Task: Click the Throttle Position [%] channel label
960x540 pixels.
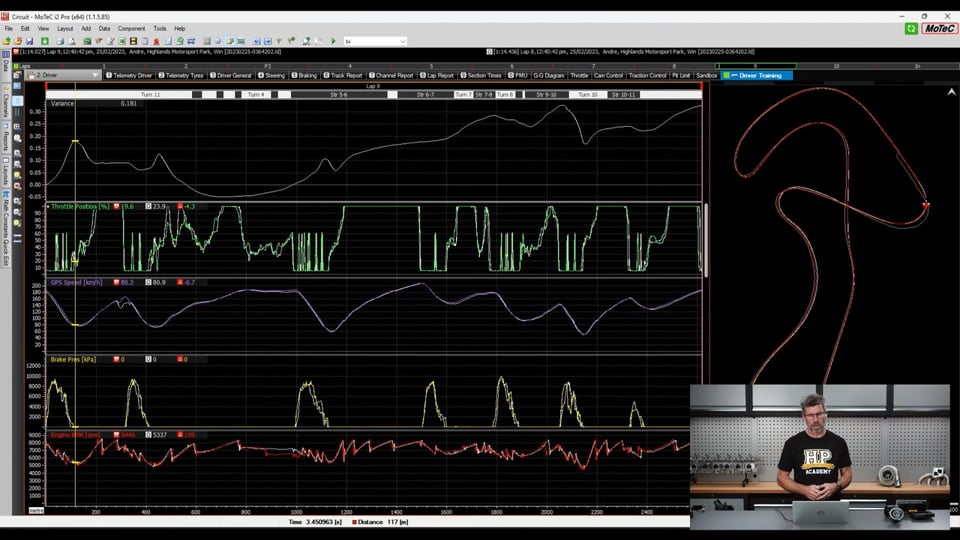Action: 80,206
